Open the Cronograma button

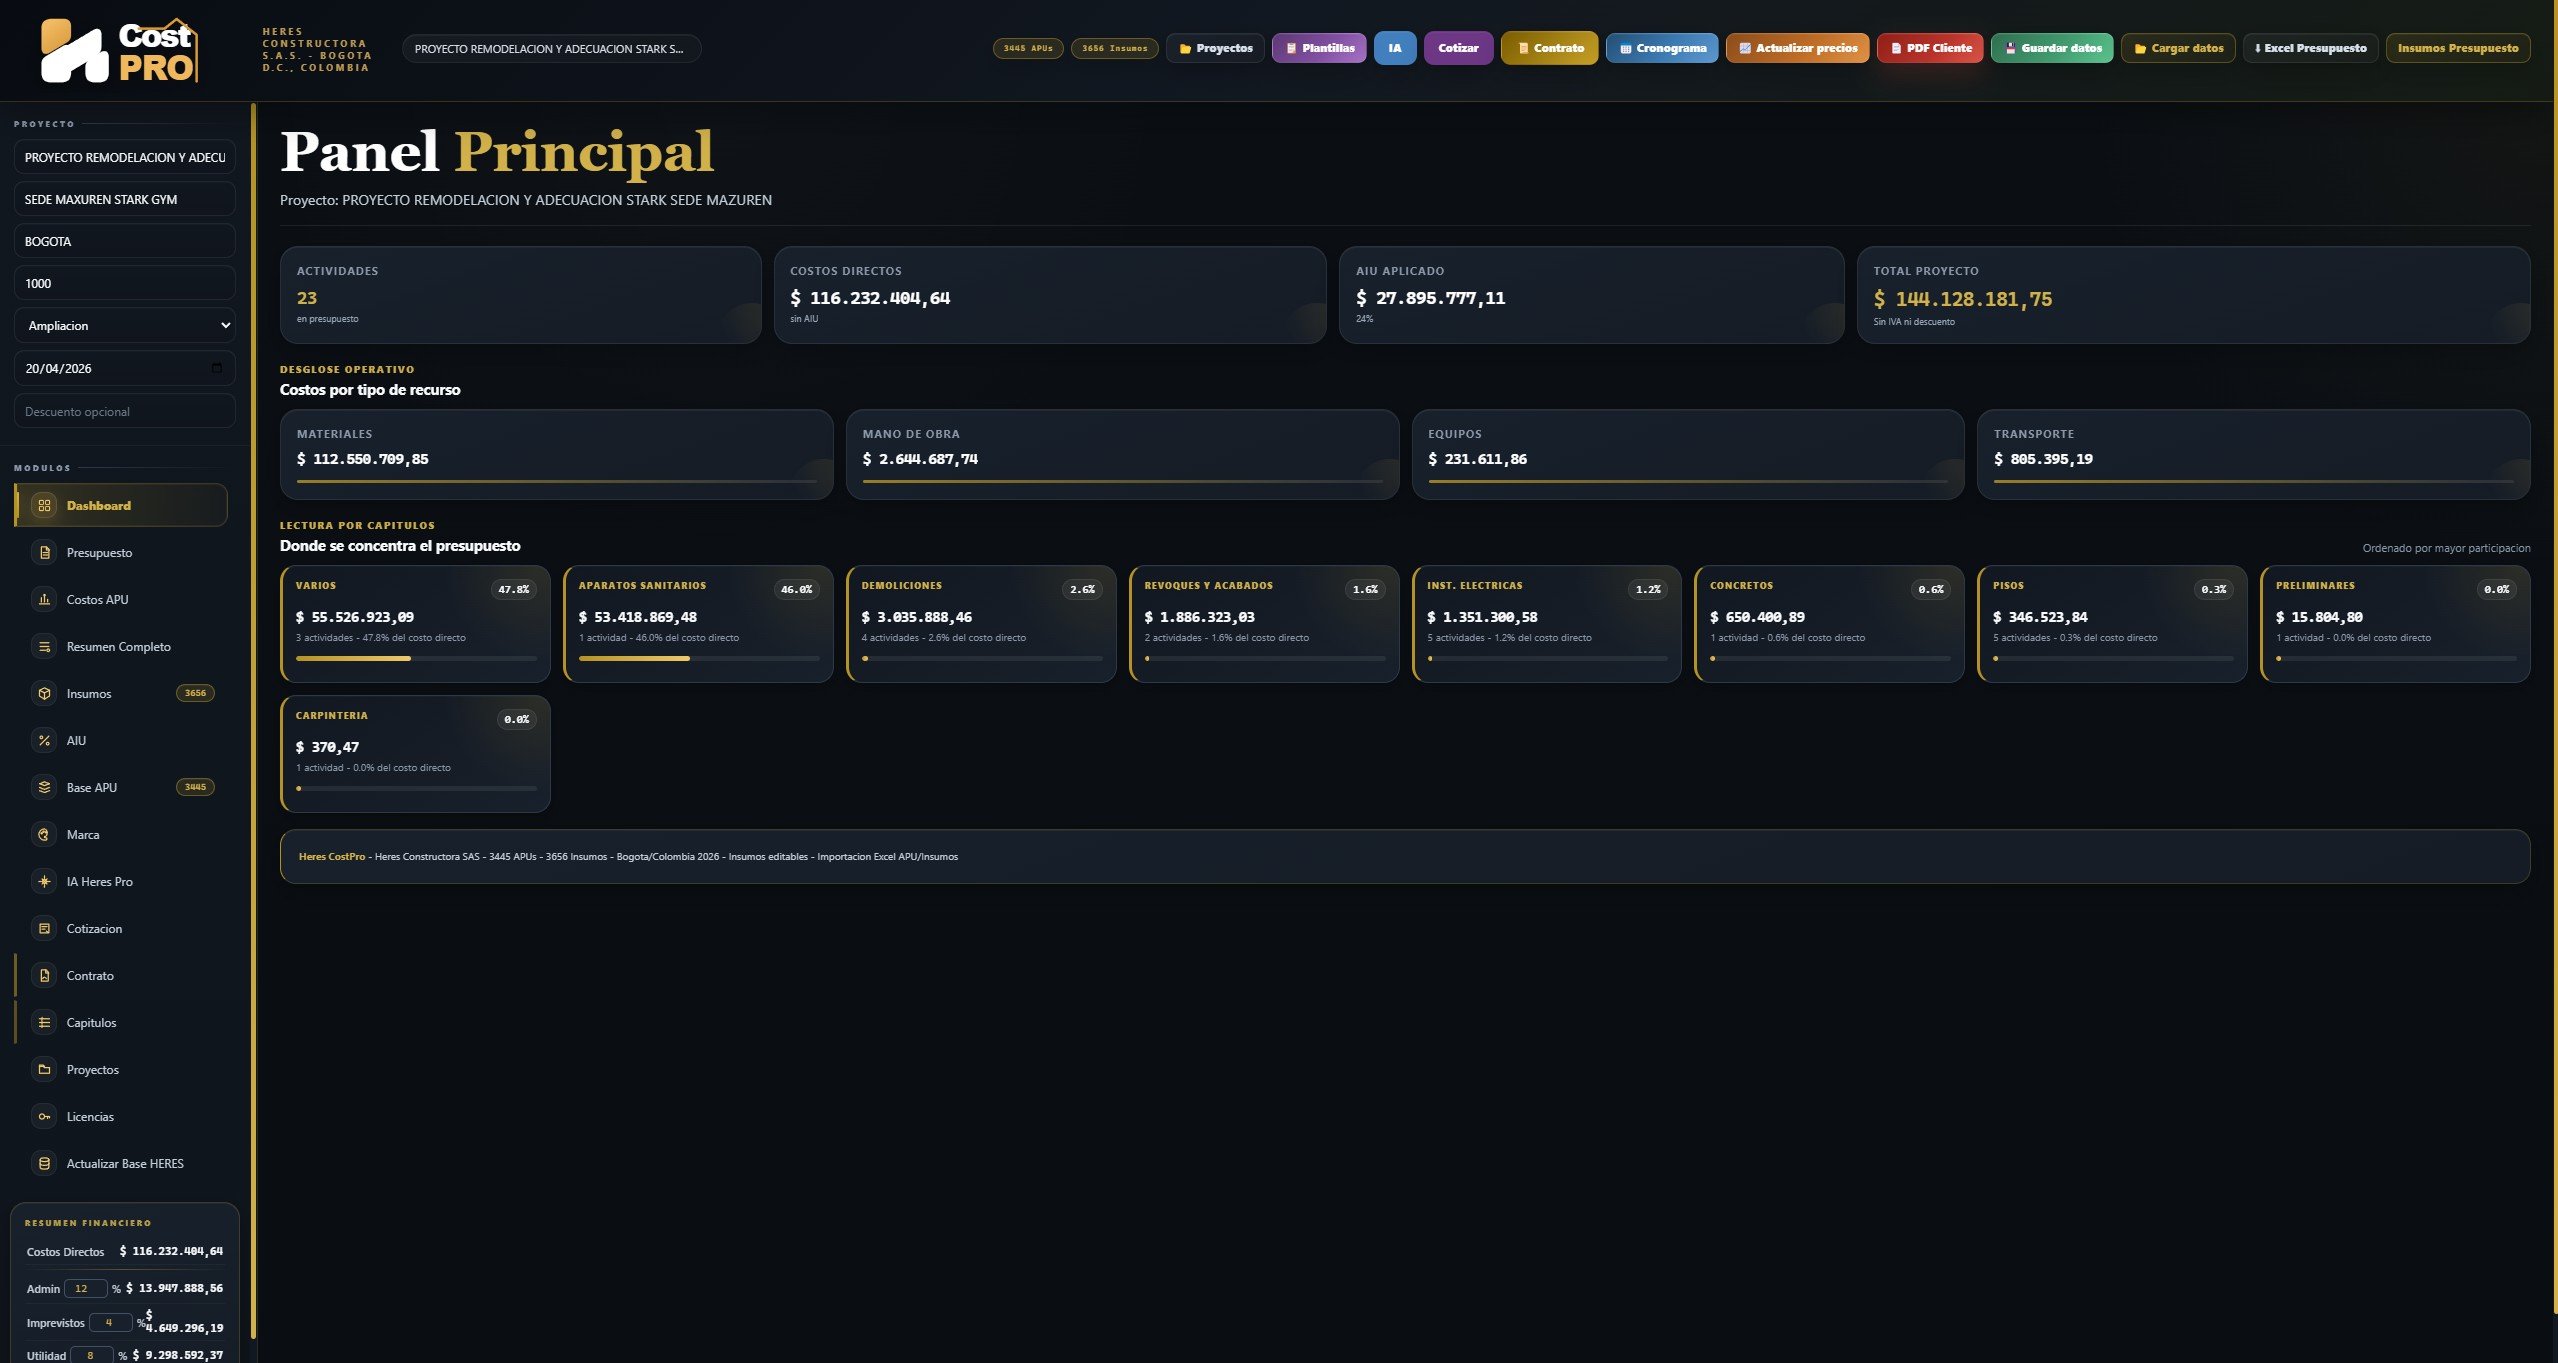(x=1662, y=48)
